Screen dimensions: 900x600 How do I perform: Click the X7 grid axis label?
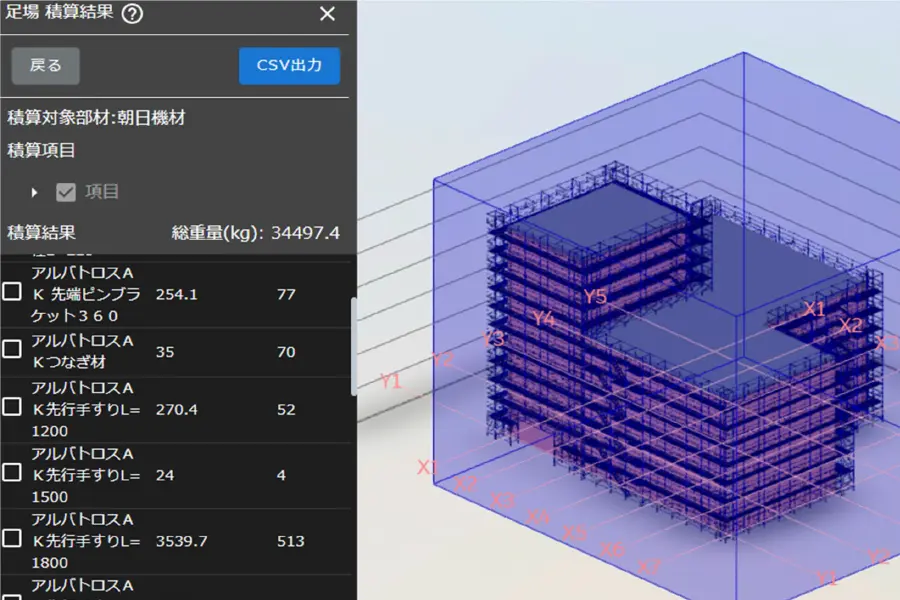pyautogui.click(x=649, y=567)
